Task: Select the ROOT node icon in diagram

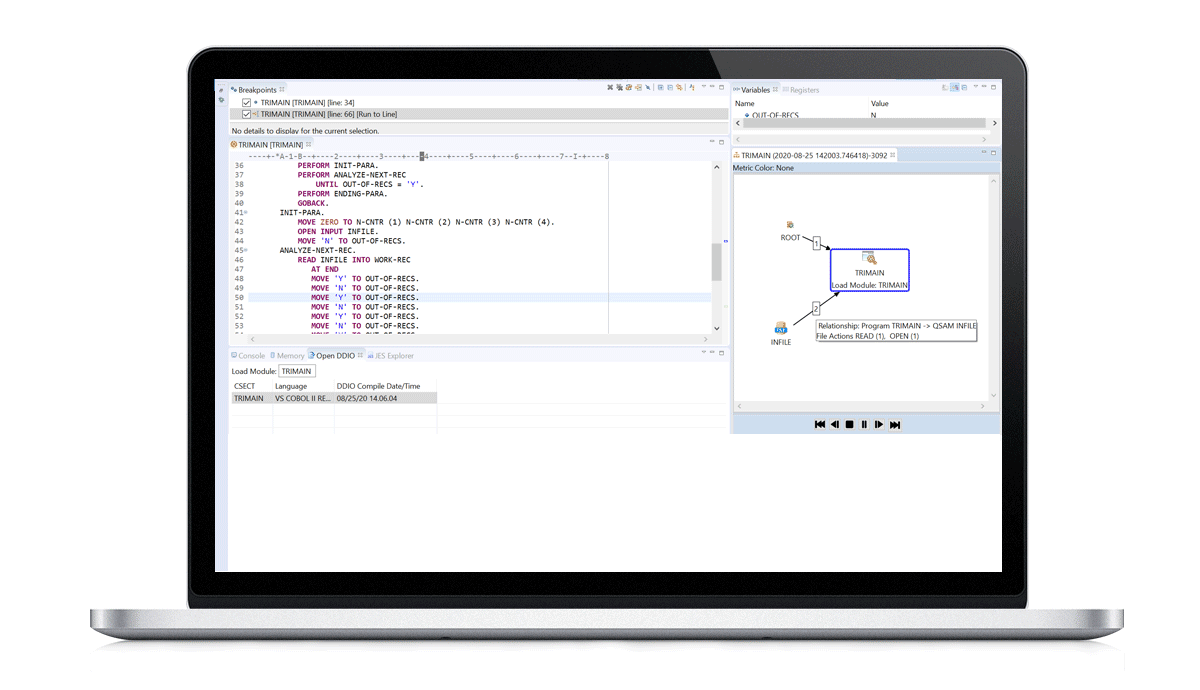Action: pos(790,226)
